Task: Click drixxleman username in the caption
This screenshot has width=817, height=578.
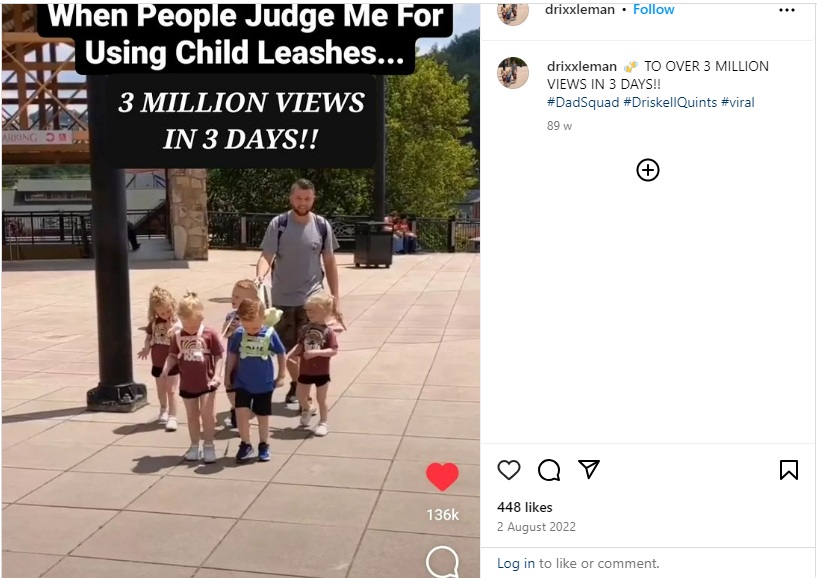Action: [581, 67]
